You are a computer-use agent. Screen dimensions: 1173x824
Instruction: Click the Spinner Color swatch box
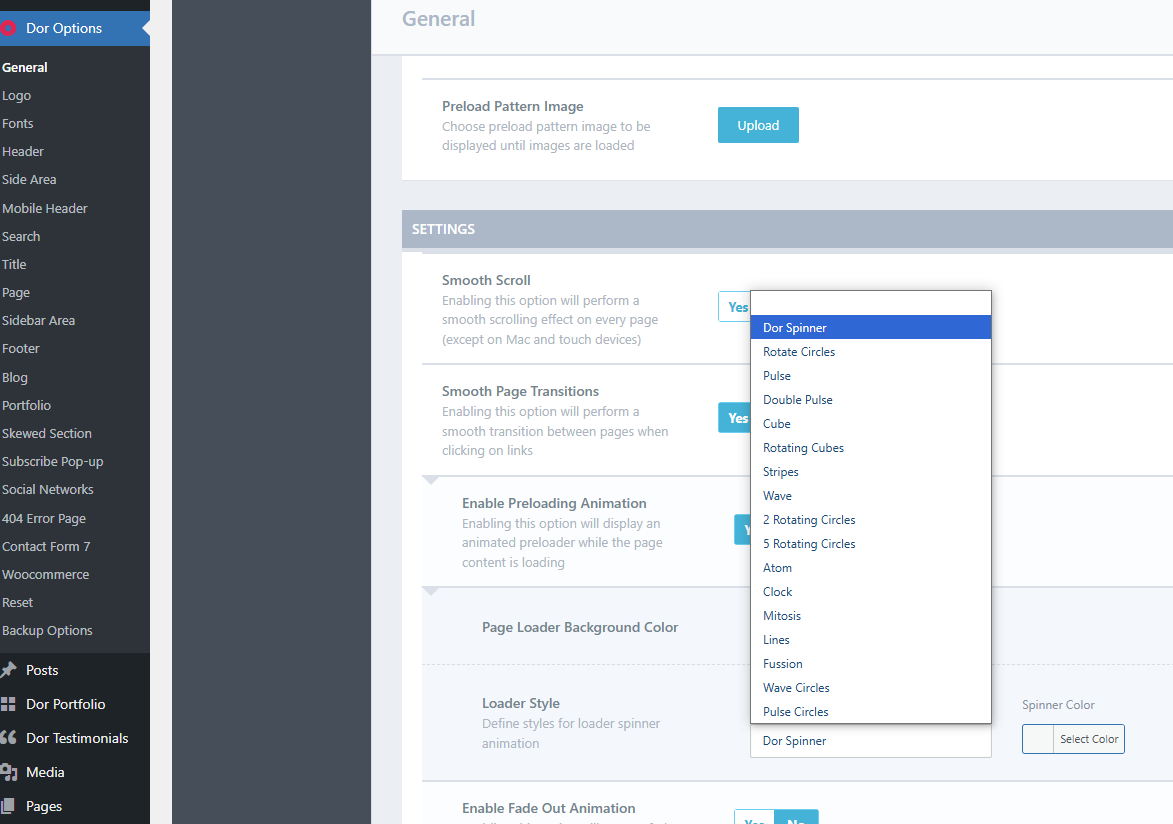tap(1038, 739)
